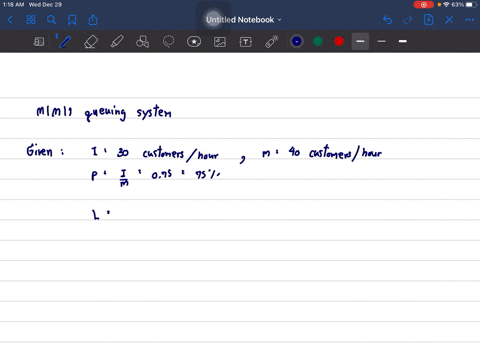Select the thick stroke thickness
Viewport: 480px width, 360px height.
403,41
